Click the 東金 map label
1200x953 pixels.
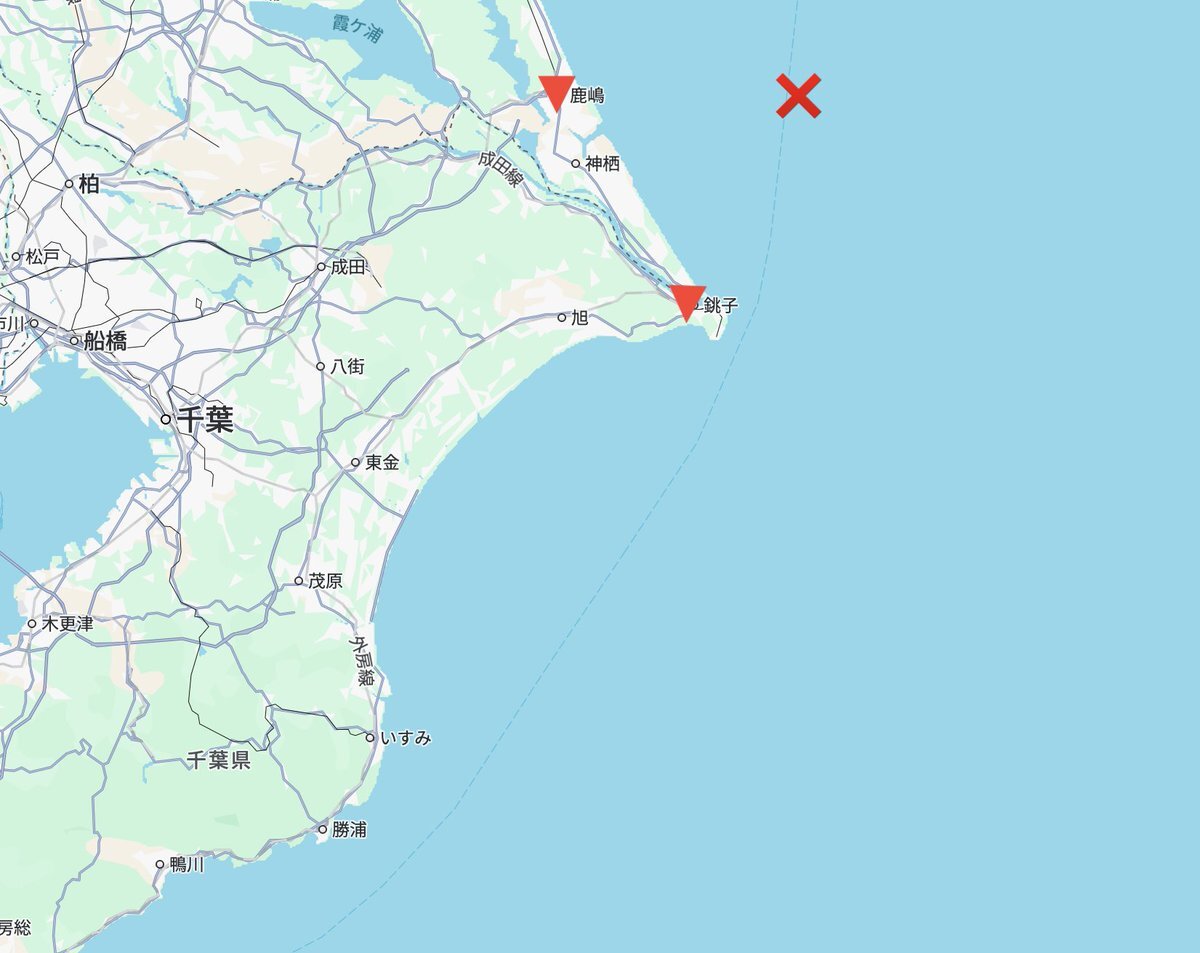(383, 462)
